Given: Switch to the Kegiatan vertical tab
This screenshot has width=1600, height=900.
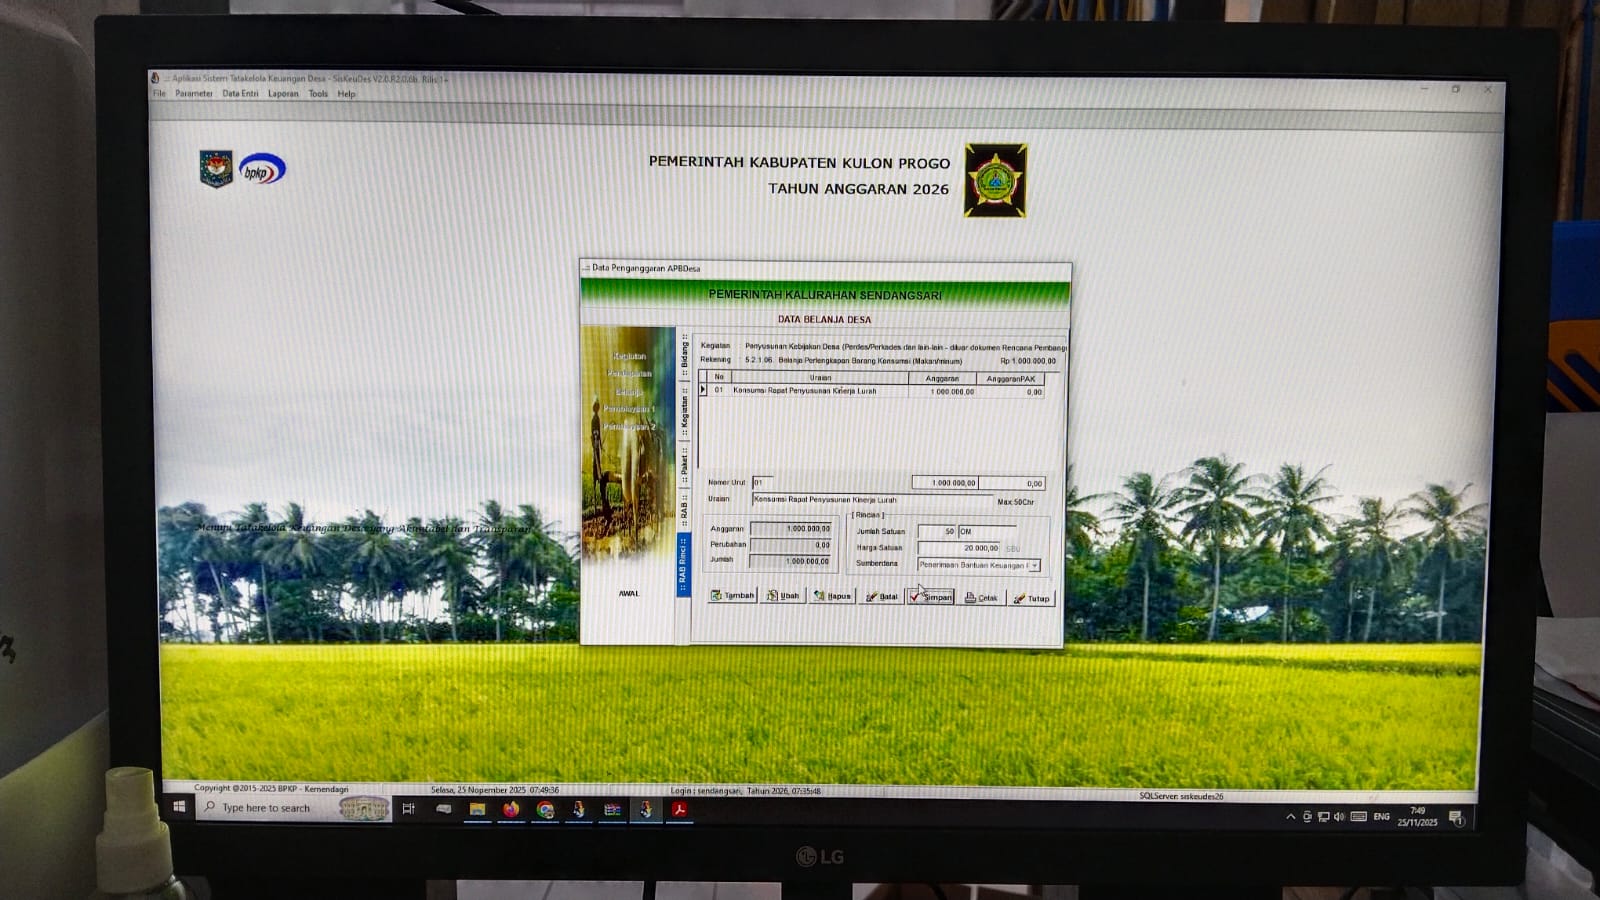Looking at the screenshot, I should 685,415.
